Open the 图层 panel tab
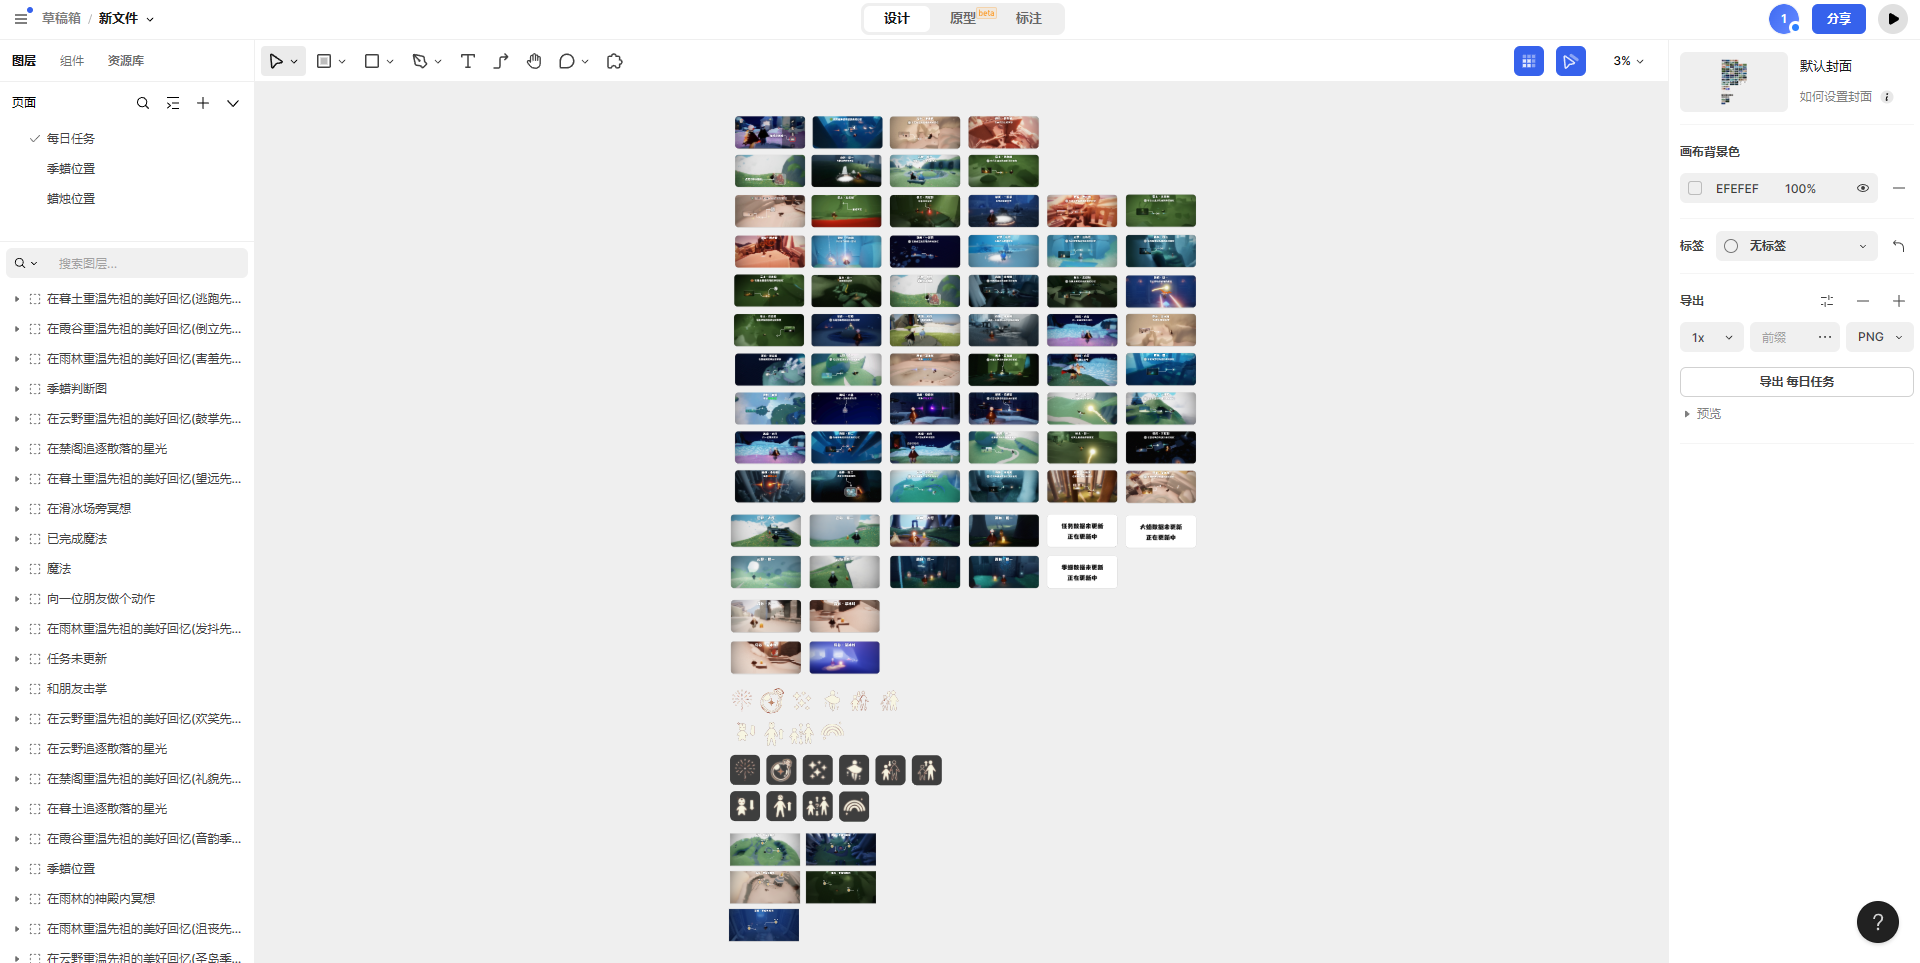Screen dimensions: 1920x963 tap(24, 61)
